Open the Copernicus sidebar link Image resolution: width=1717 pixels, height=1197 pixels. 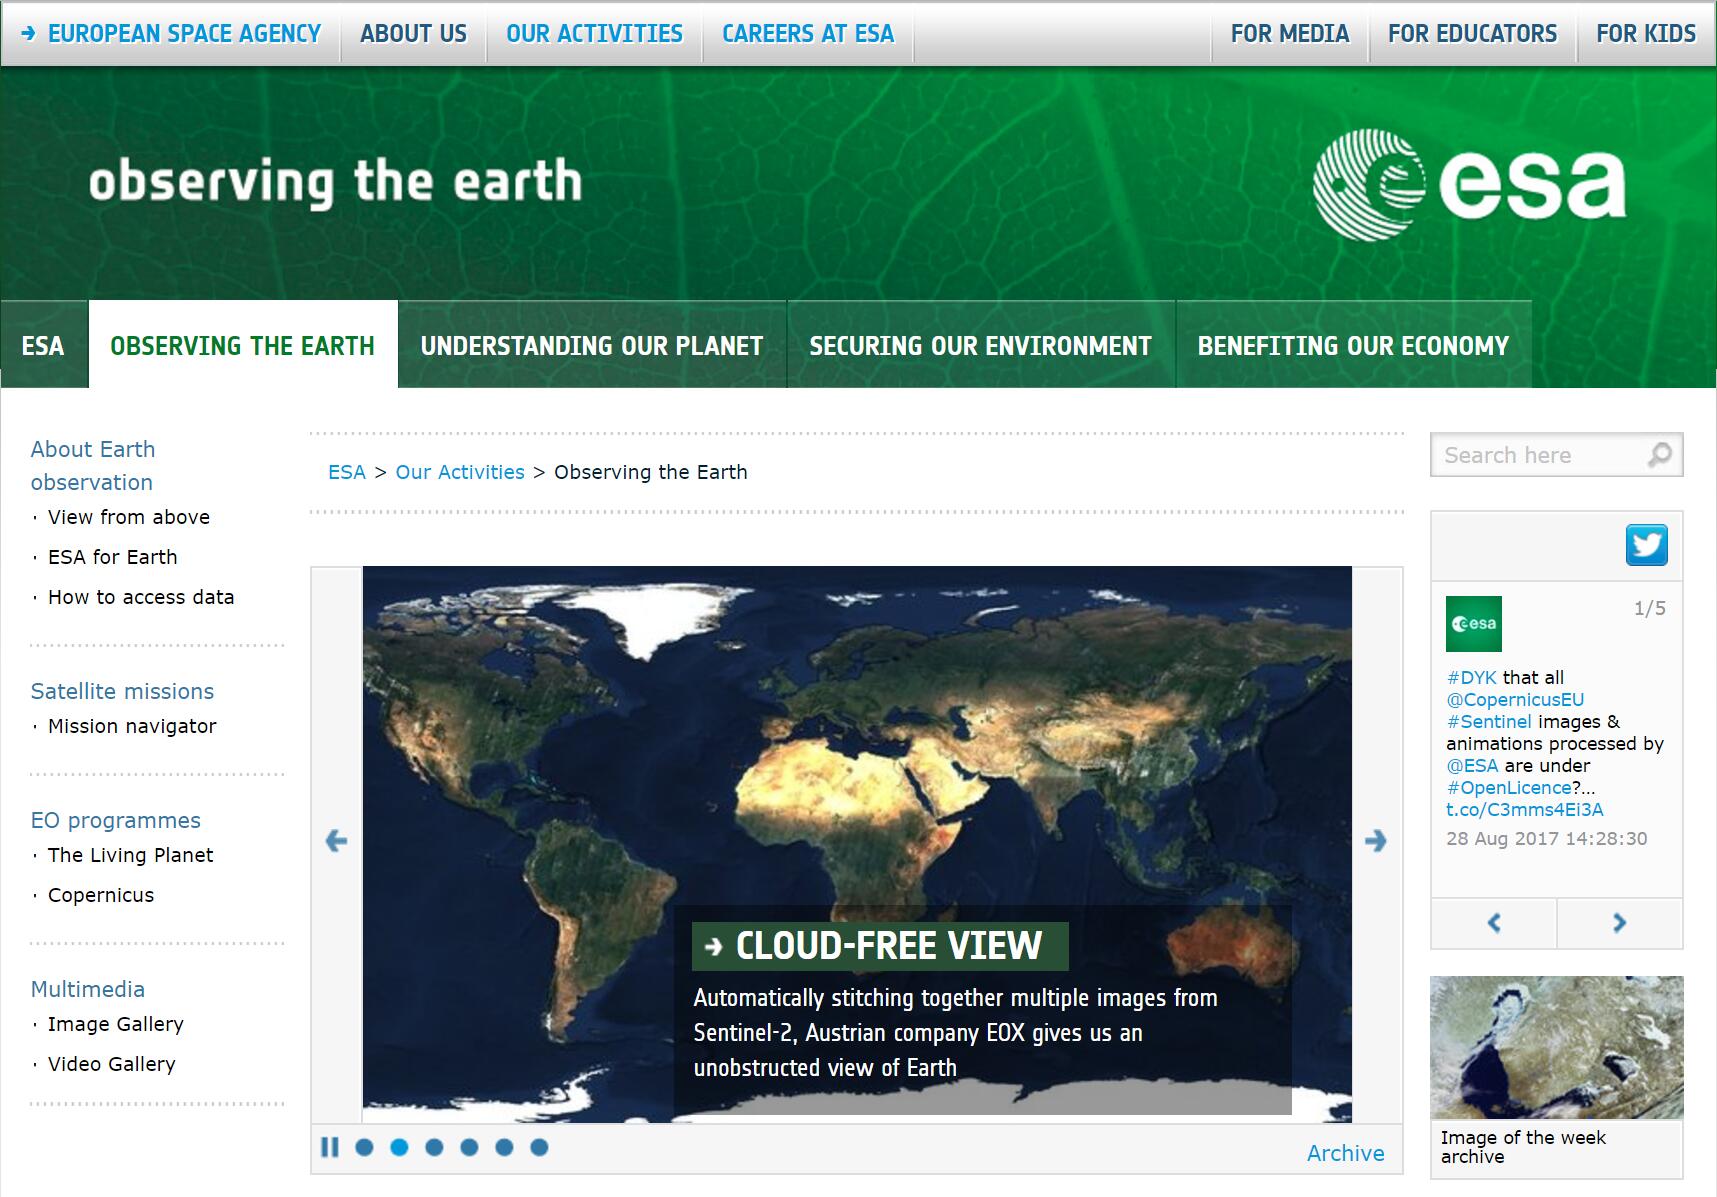101,895
